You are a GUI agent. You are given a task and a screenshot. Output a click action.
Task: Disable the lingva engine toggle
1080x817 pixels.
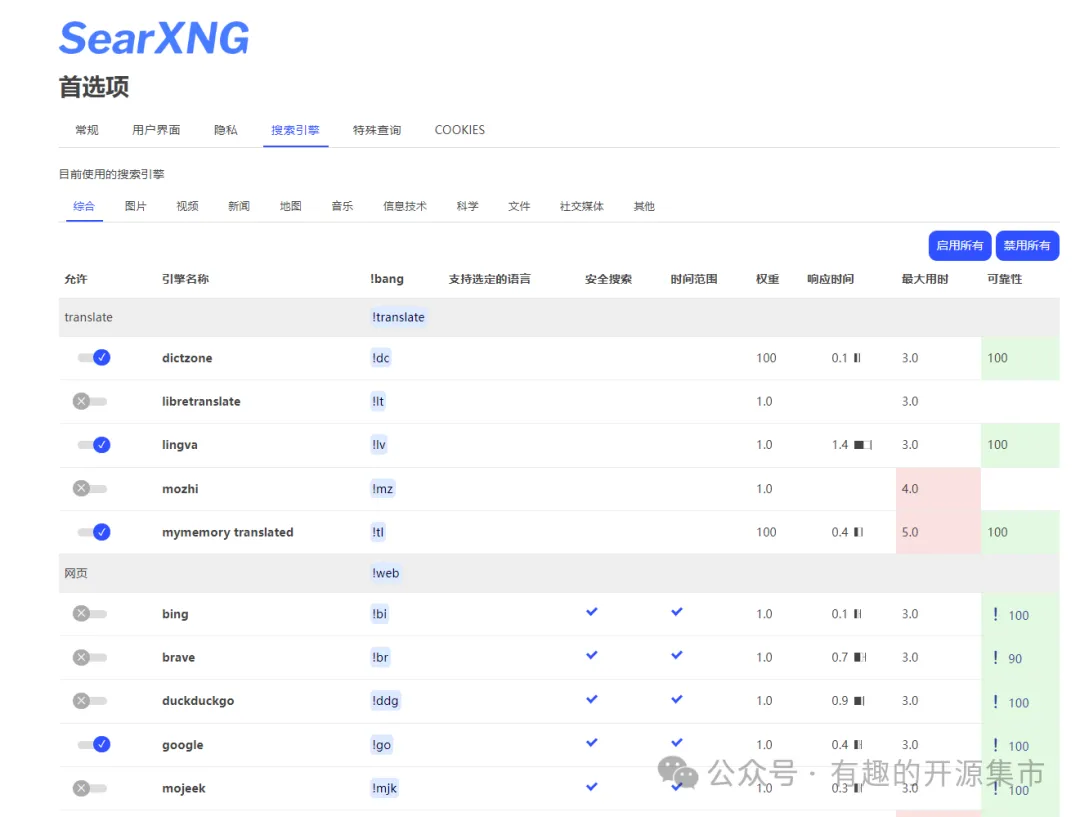[x=94, y=444]
